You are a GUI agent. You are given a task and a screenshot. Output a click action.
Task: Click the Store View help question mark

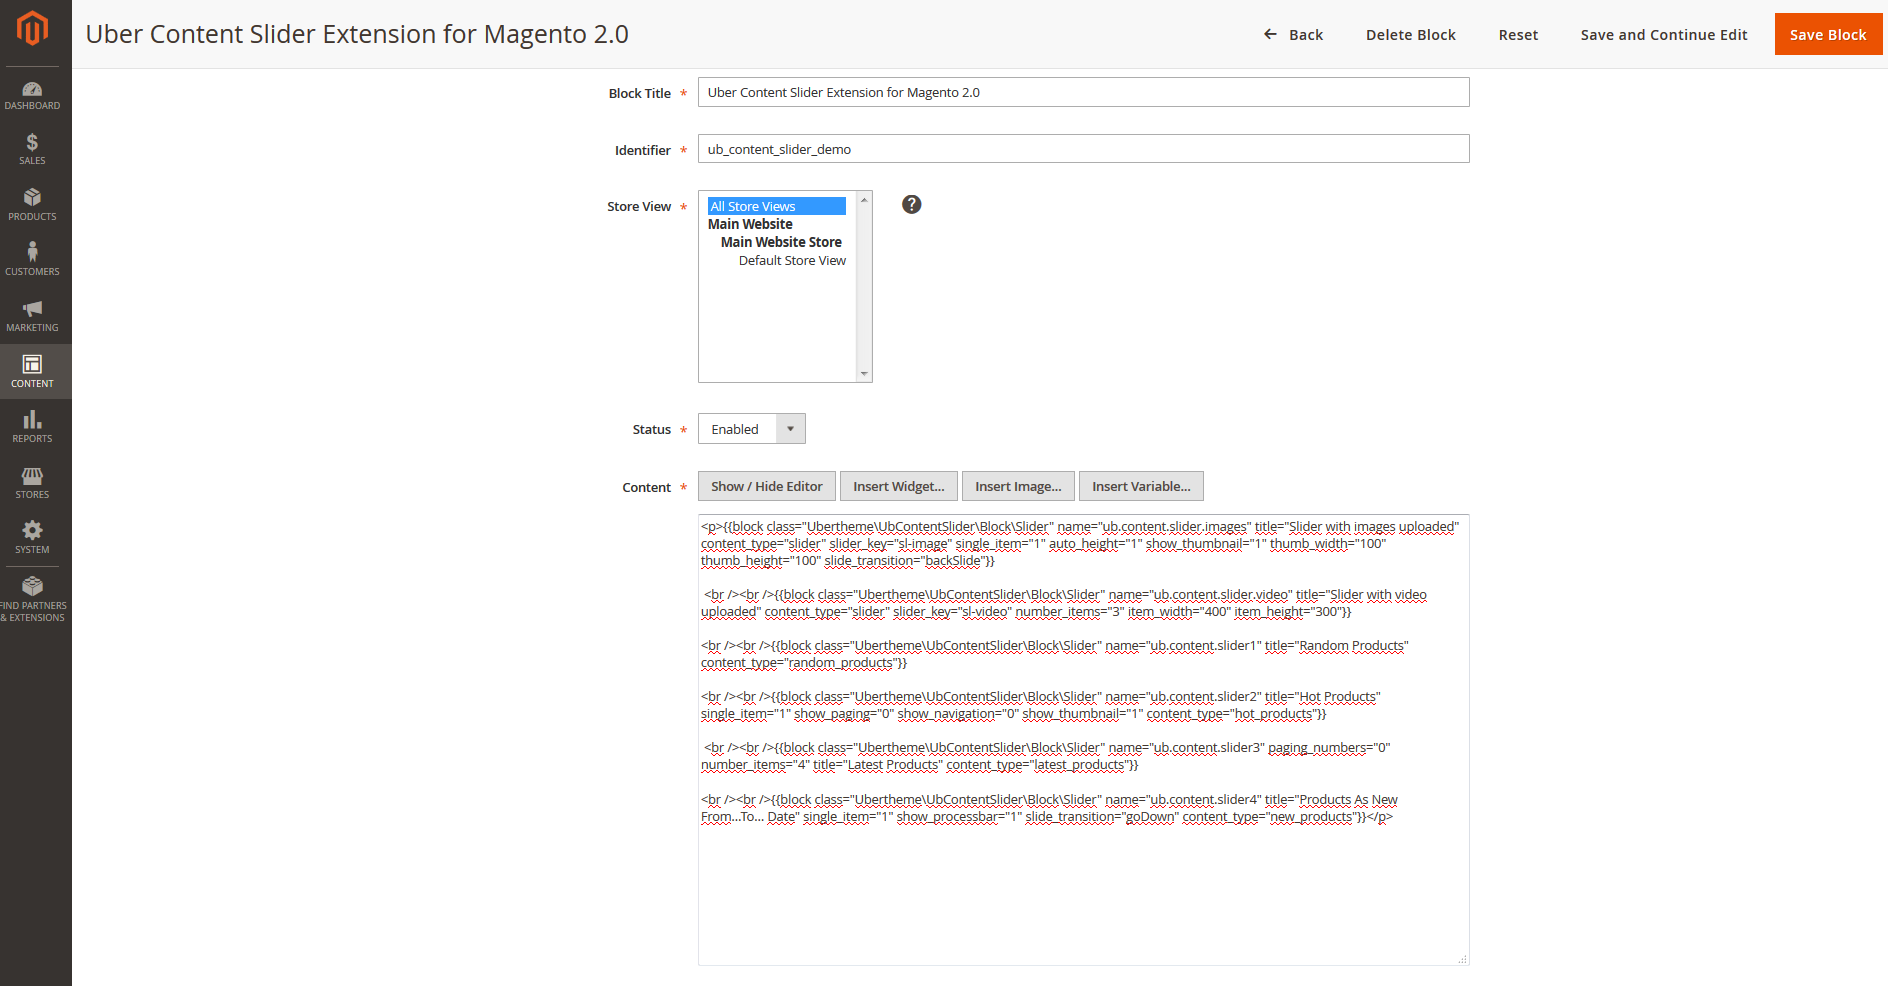tap(911, 204)
